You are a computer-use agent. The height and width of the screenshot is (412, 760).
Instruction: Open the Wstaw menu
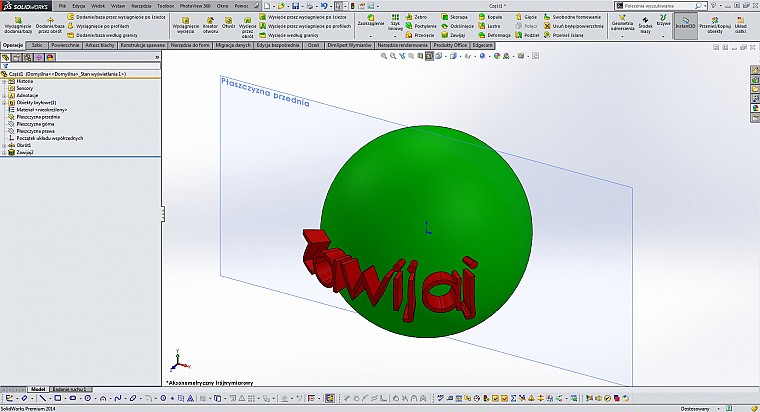pos(118,6)
